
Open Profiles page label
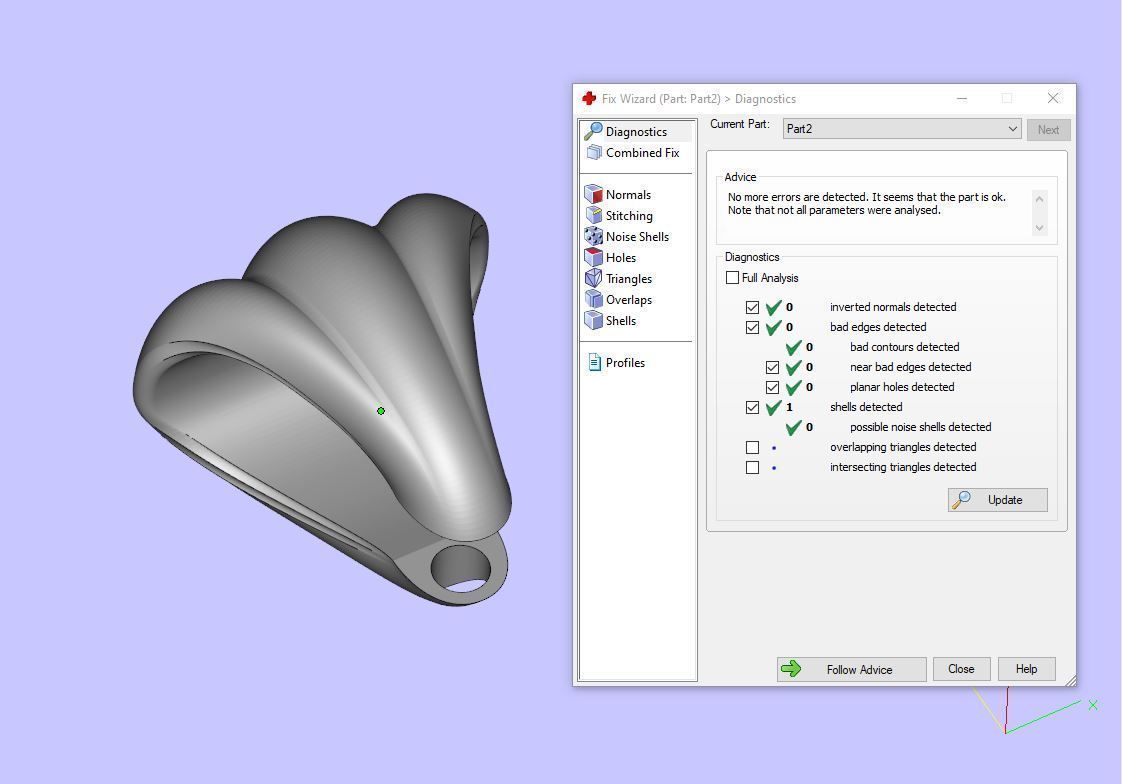point(625,363)
